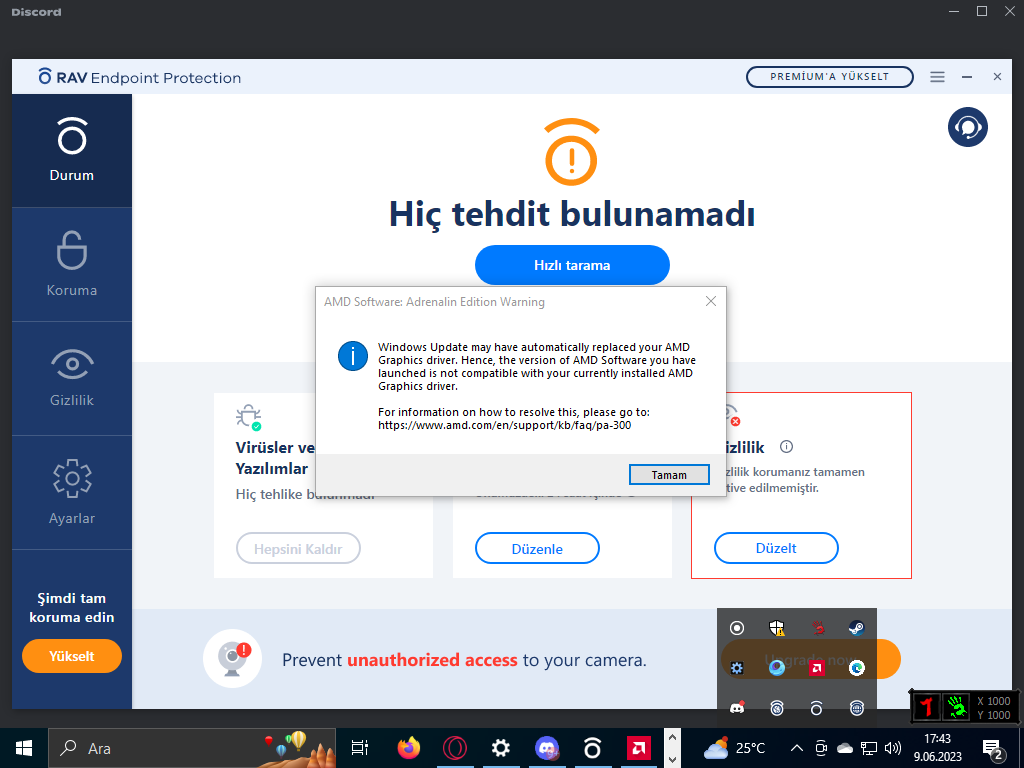Click the blue gear icon in the tray overflow
Image resolution: width=1024 pixels, height=768 pixels.
click(x=737, y=667)
